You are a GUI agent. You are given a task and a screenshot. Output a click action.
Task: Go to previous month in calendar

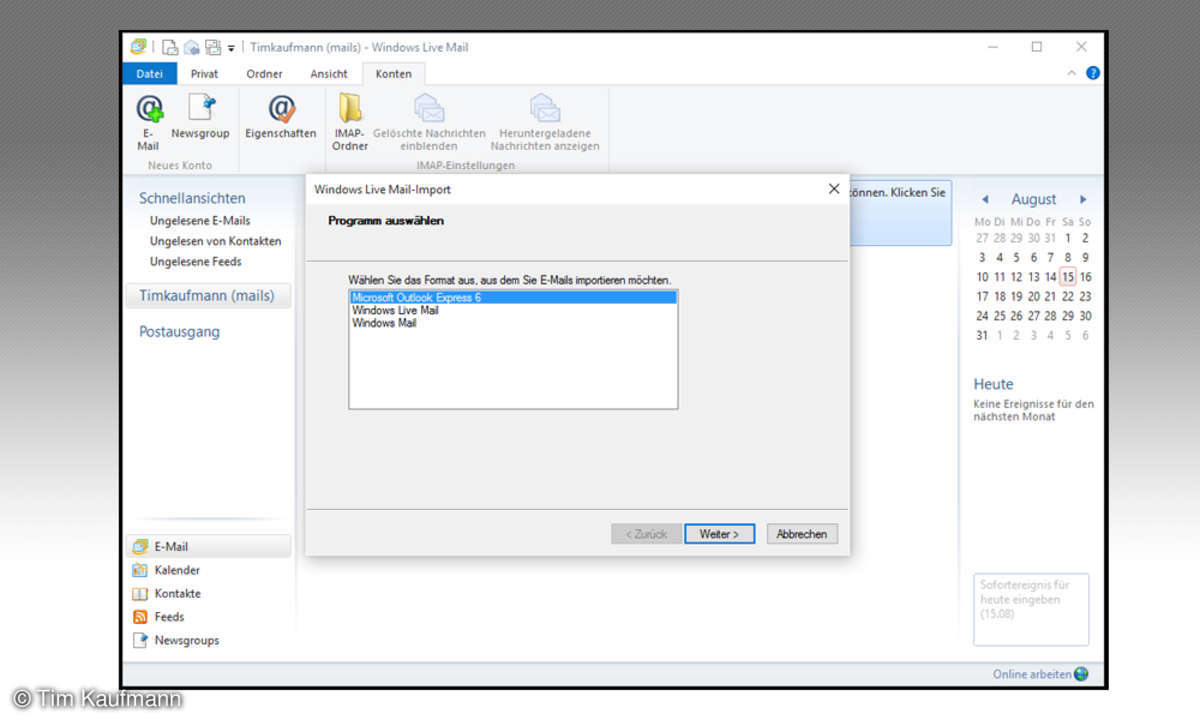pos(984,199)
